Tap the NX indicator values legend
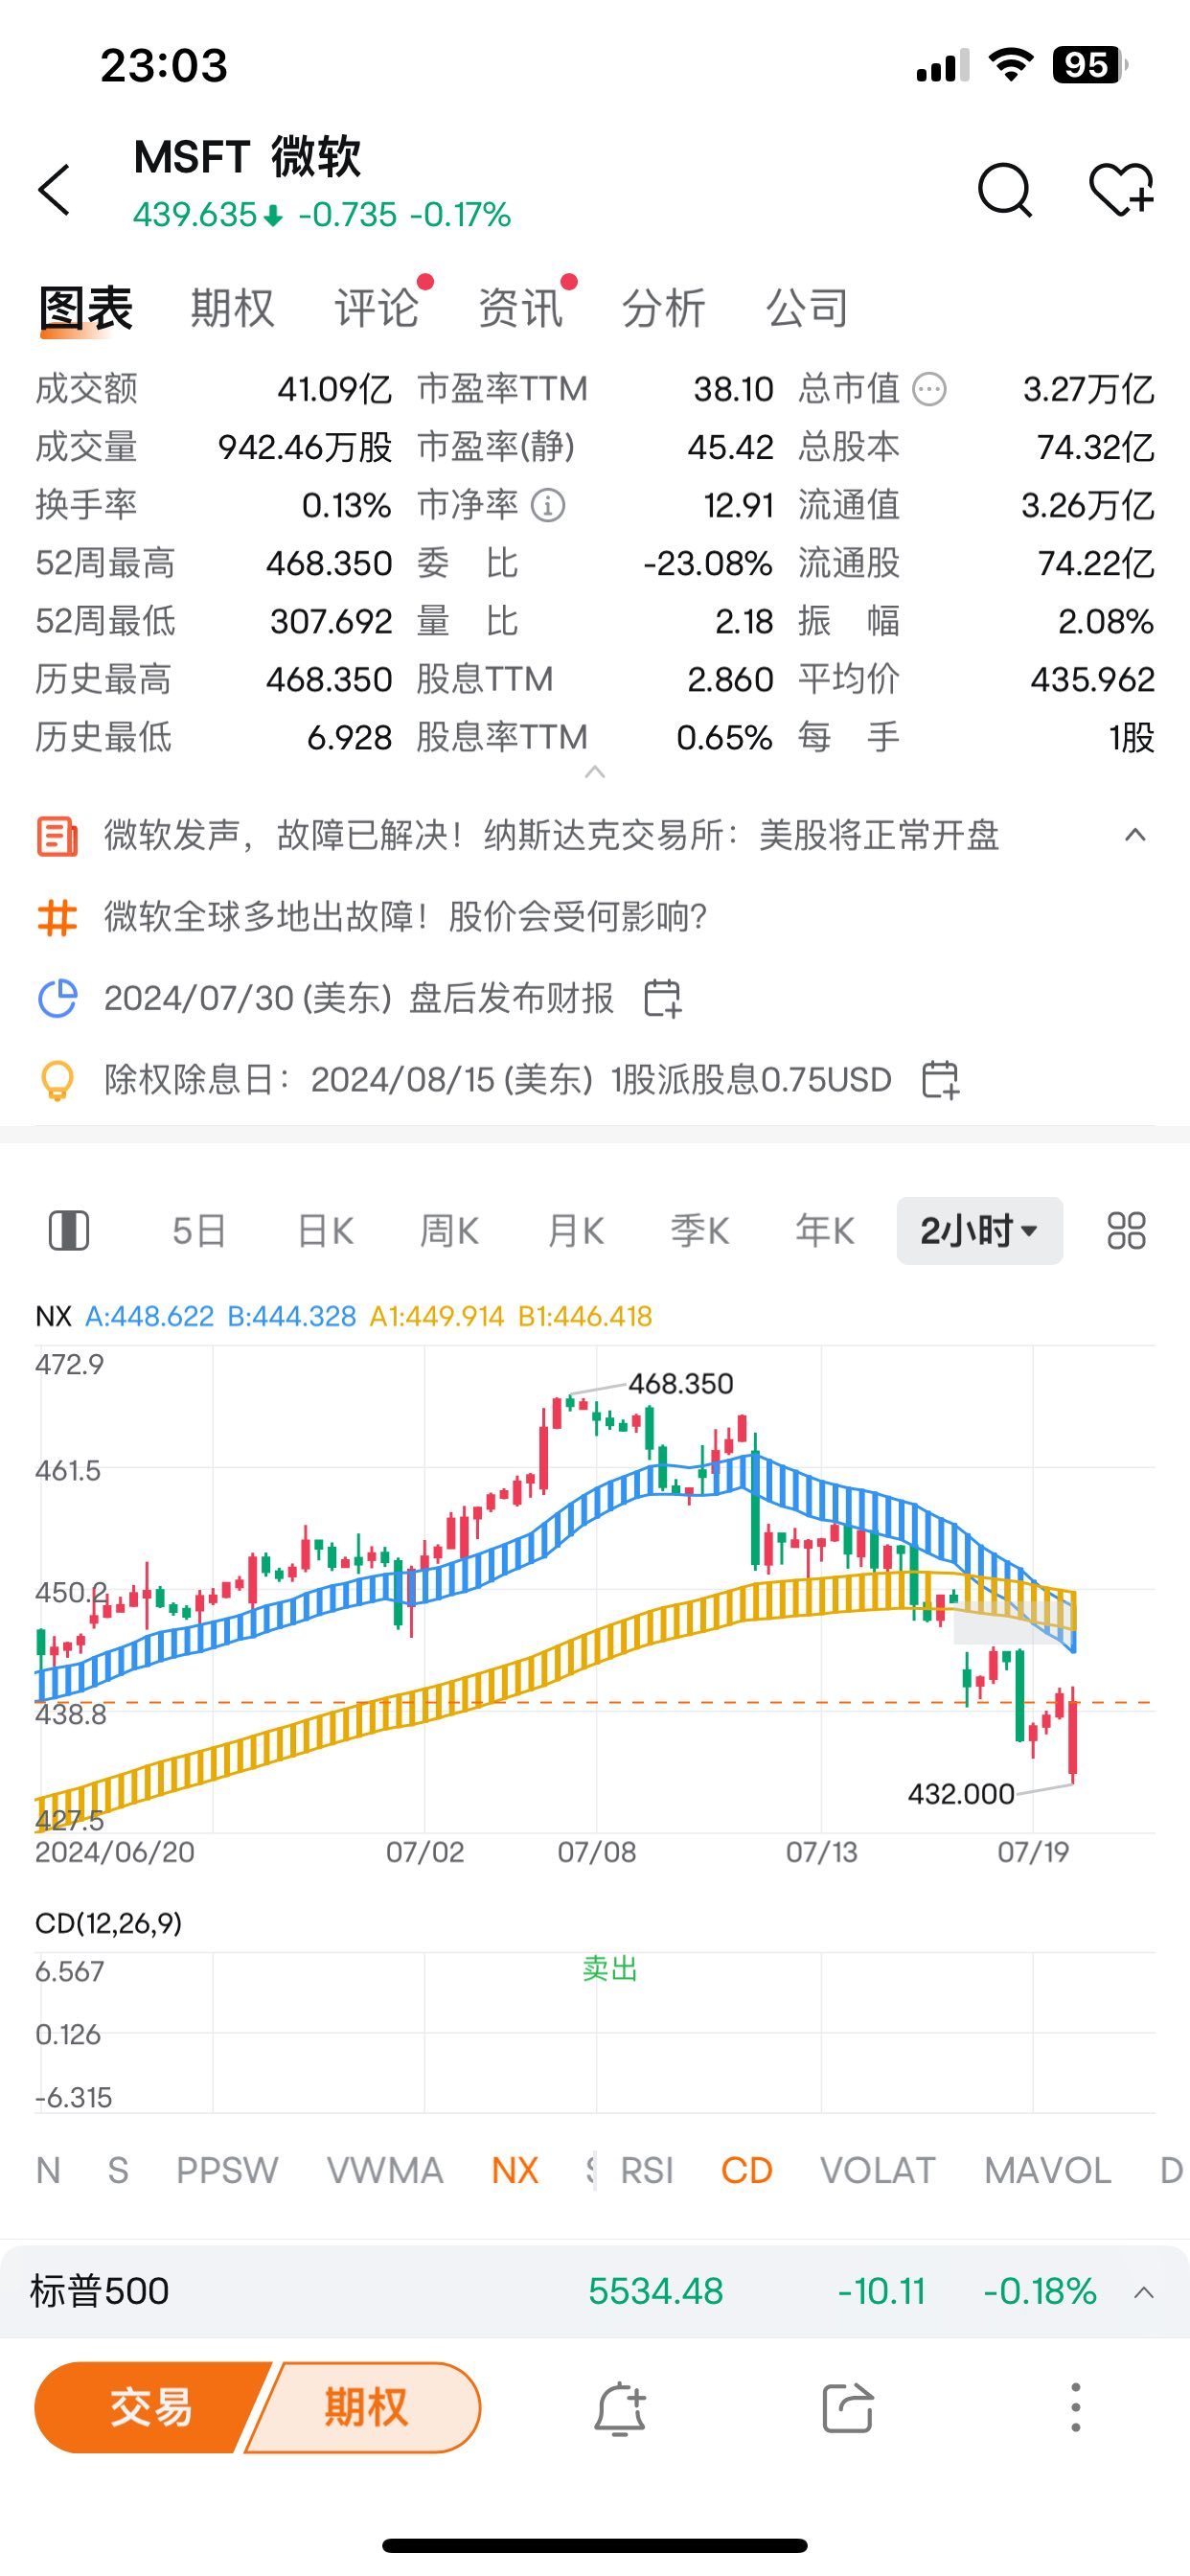This screenshot has height=2576, width=1190. 343,1316
